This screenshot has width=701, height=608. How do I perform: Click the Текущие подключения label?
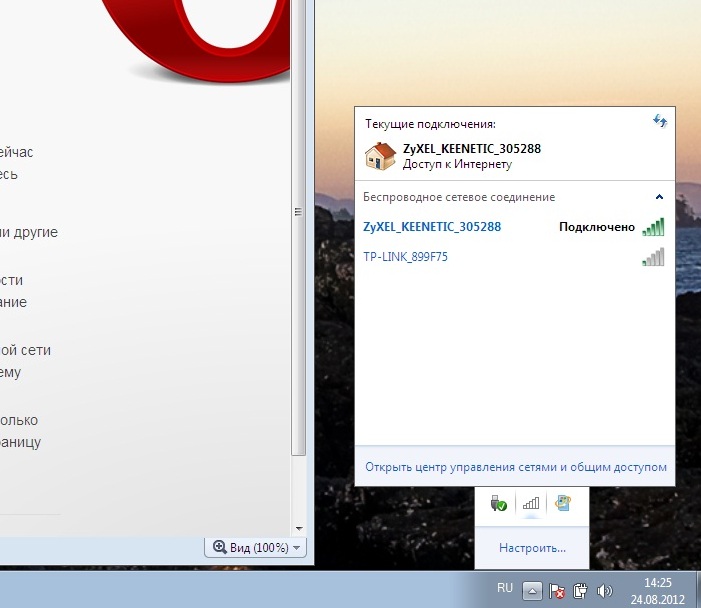coord(430,124)
